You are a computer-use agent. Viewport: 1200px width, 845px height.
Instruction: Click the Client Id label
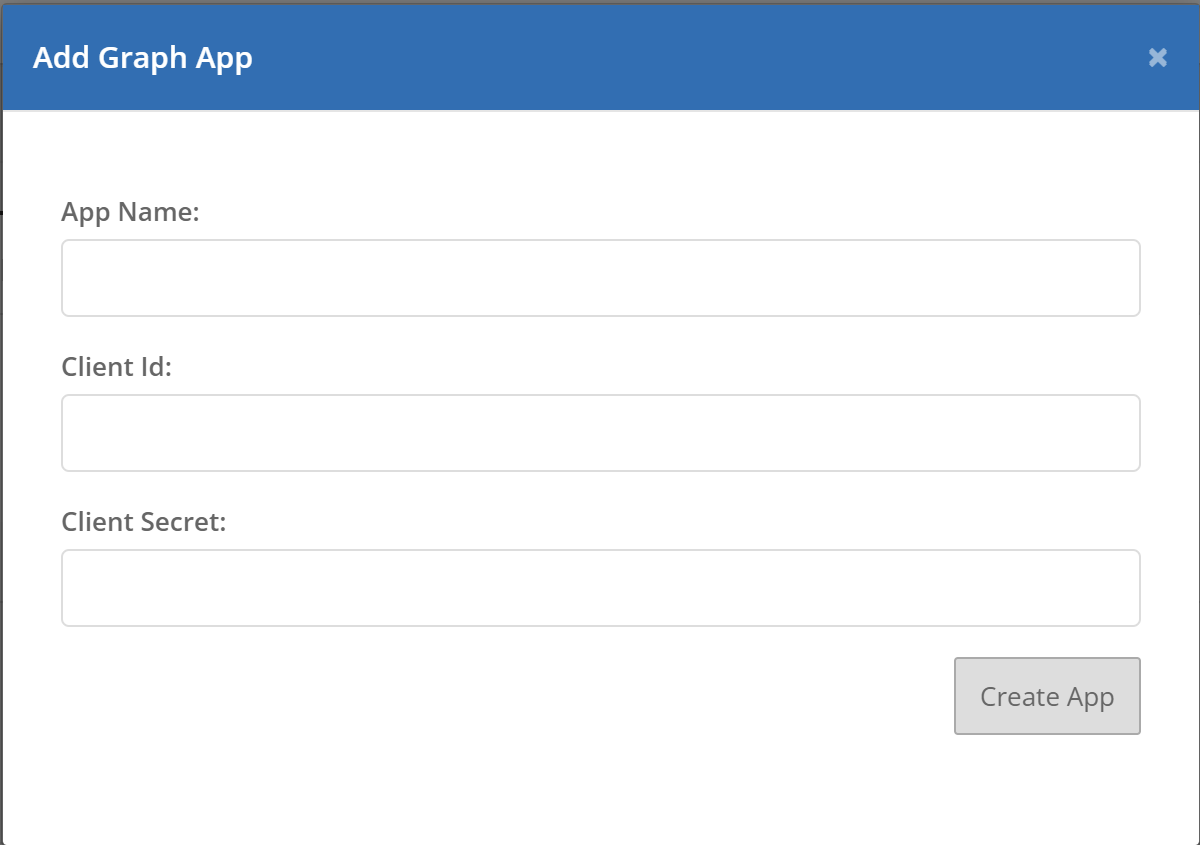tap(117, 366)
